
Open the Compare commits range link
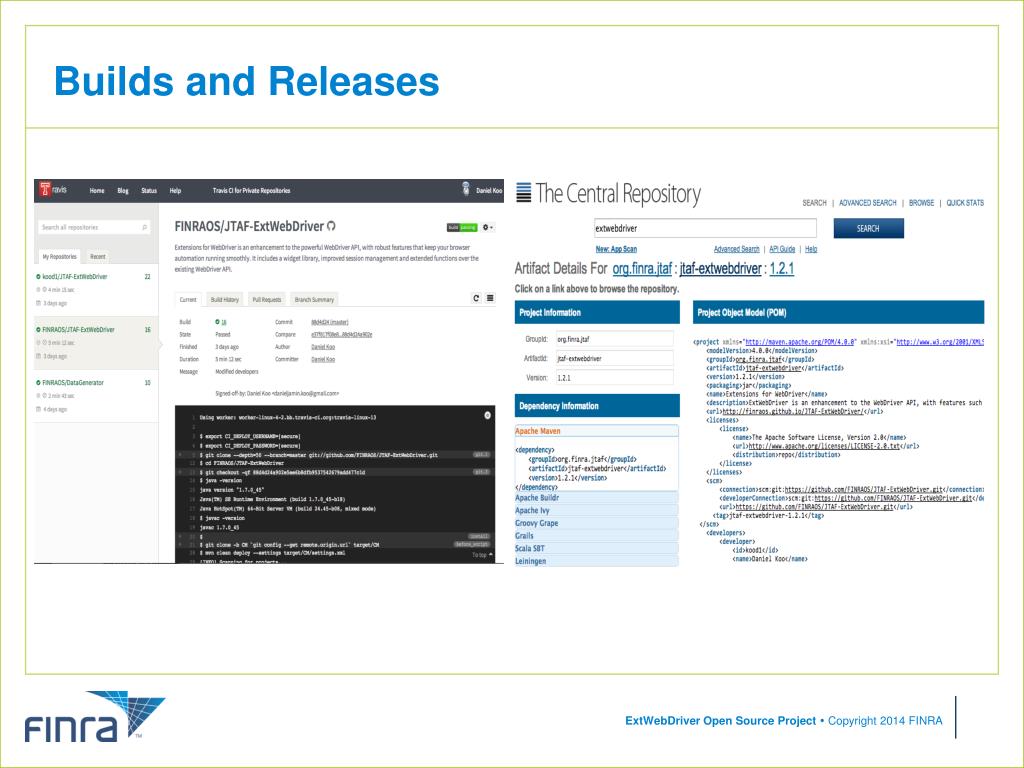[x=342, y=334]
